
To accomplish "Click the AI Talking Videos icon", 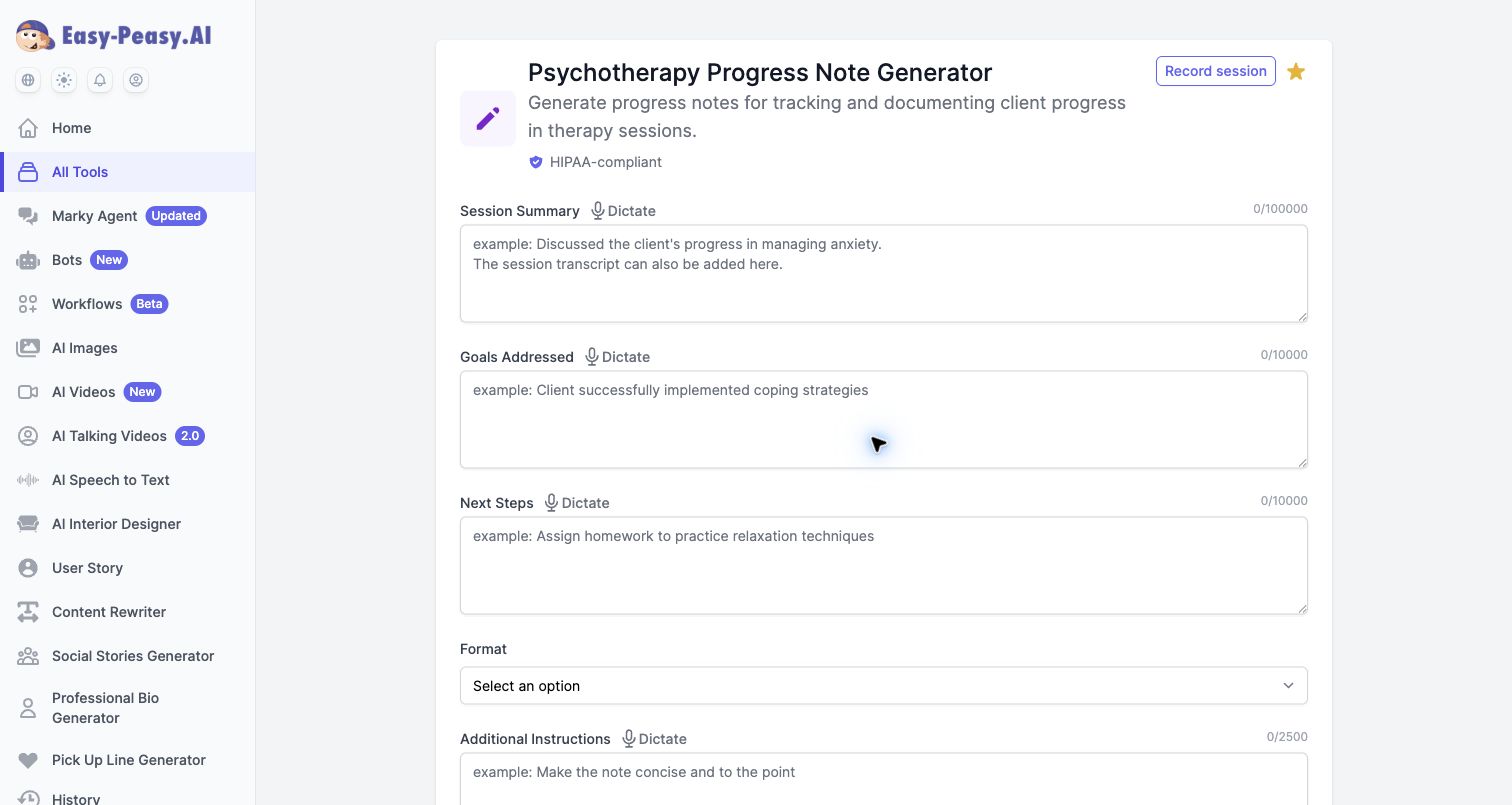I will (28, 436).
